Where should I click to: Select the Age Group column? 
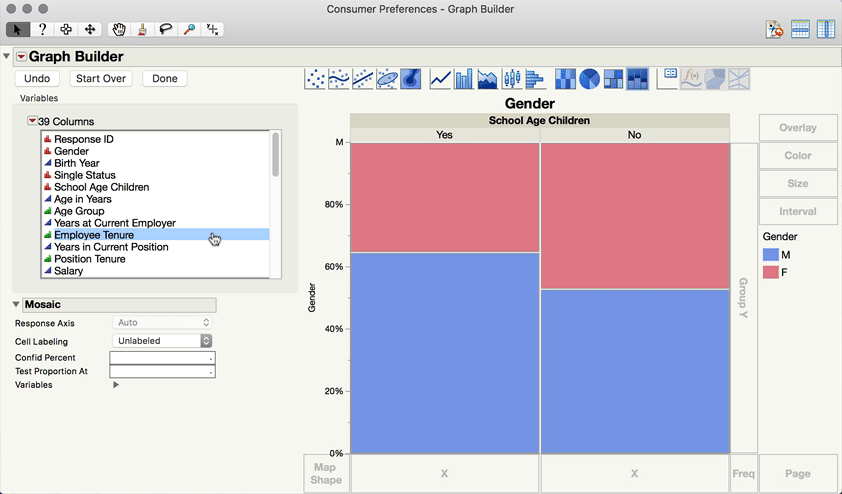click(79, 211)
